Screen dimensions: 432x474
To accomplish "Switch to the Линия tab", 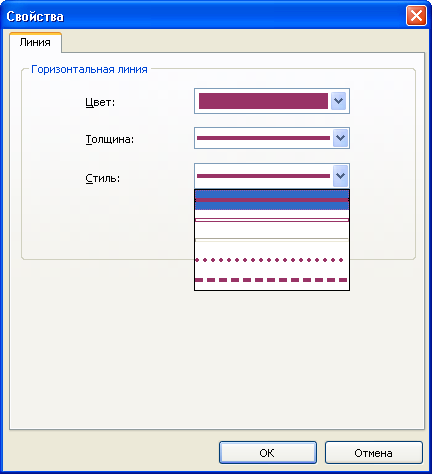I will click(x=35, y=42).
